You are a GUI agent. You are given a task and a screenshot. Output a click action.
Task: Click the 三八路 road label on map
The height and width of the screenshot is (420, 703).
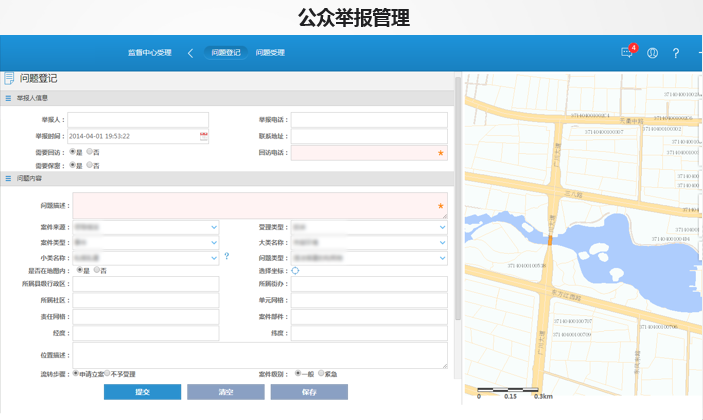tap(573, 194)
